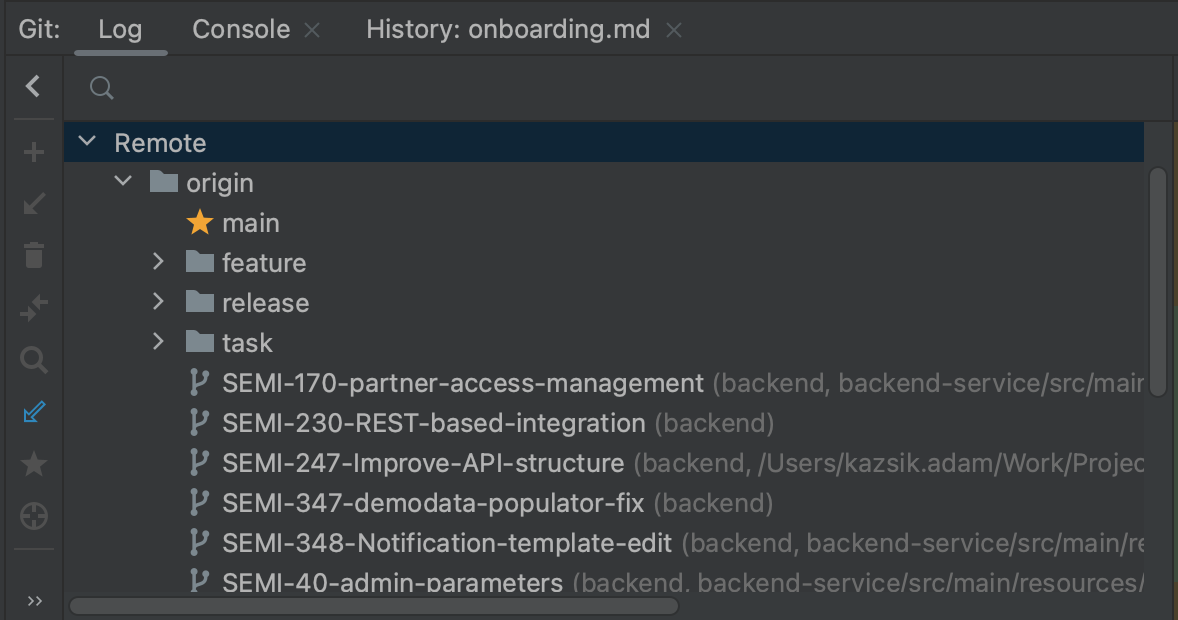Viewport: 1178px width, 620px height.
Task: Select the blue edit pencil icon
Action: [x=33, y=411]
